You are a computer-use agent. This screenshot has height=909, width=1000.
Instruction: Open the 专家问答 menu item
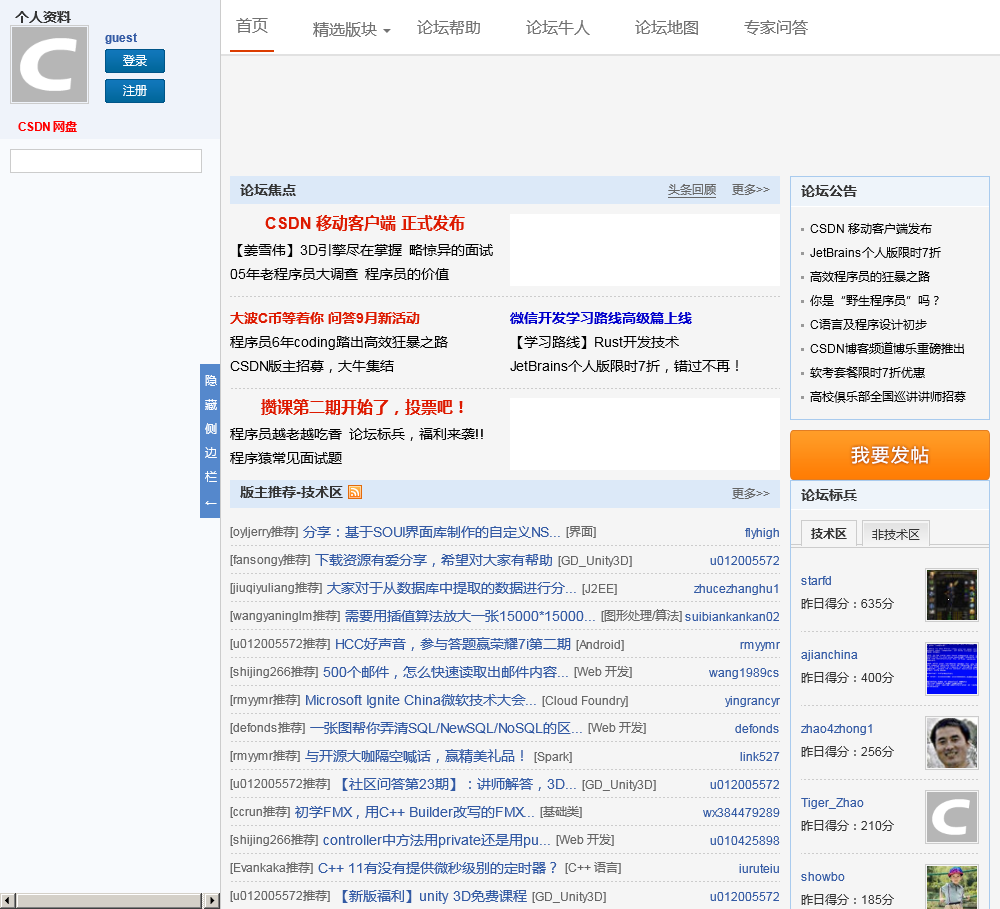click(776, 27)
